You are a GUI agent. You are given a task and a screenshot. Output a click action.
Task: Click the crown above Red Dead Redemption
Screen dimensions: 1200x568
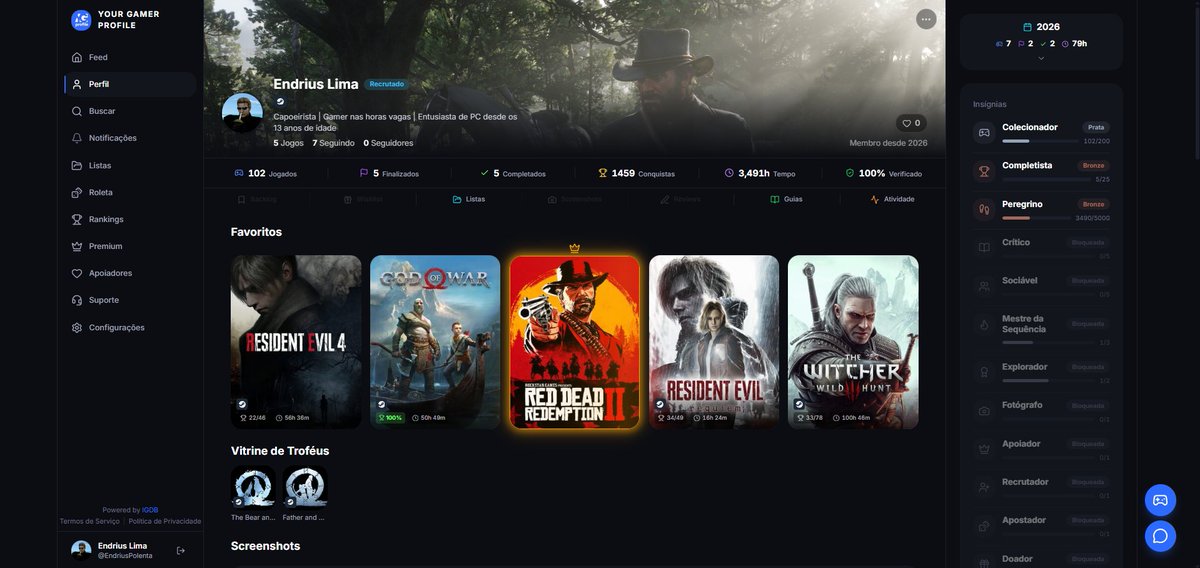[x=574, y=248]
